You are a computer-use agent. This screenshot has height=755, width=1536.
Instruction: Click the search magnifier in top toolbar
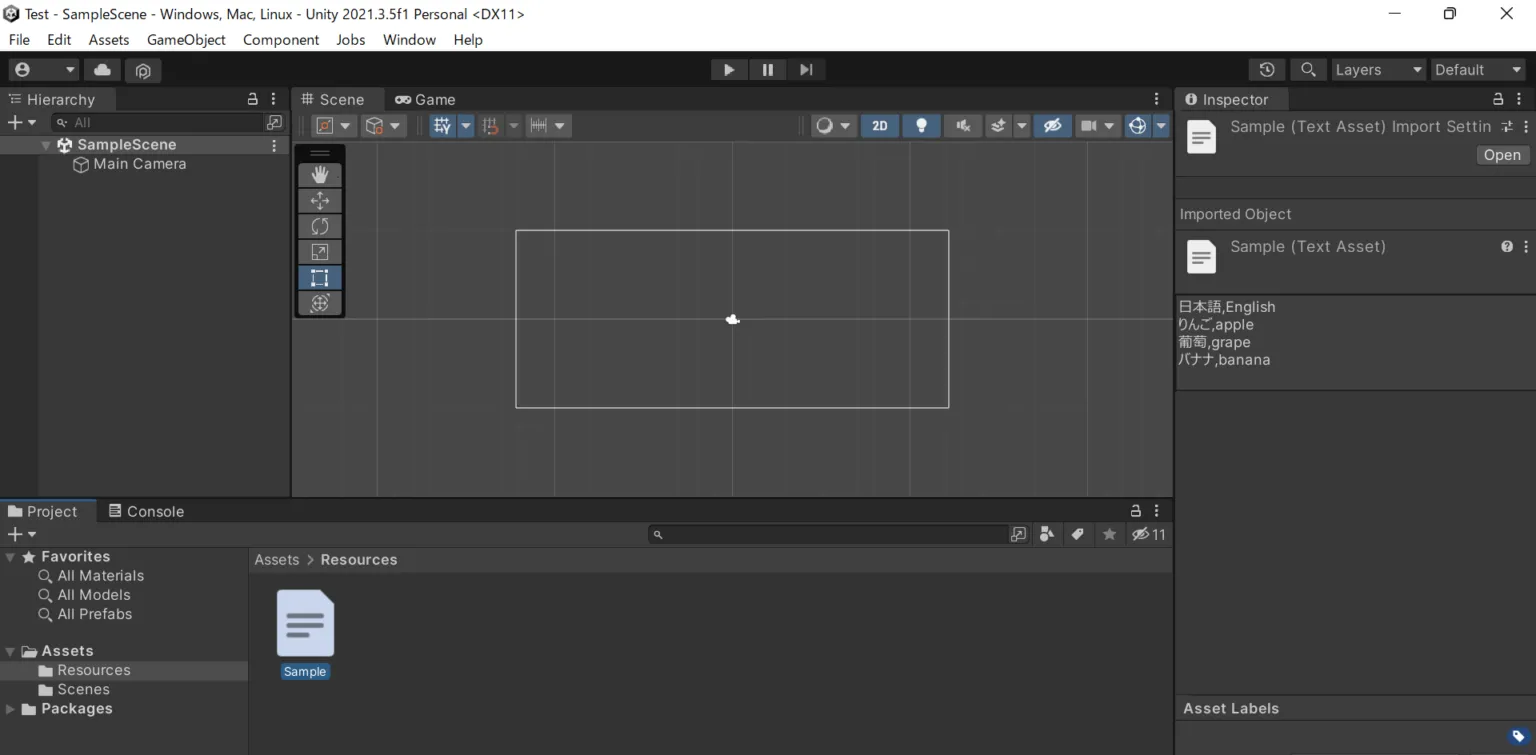point(1307,70)
